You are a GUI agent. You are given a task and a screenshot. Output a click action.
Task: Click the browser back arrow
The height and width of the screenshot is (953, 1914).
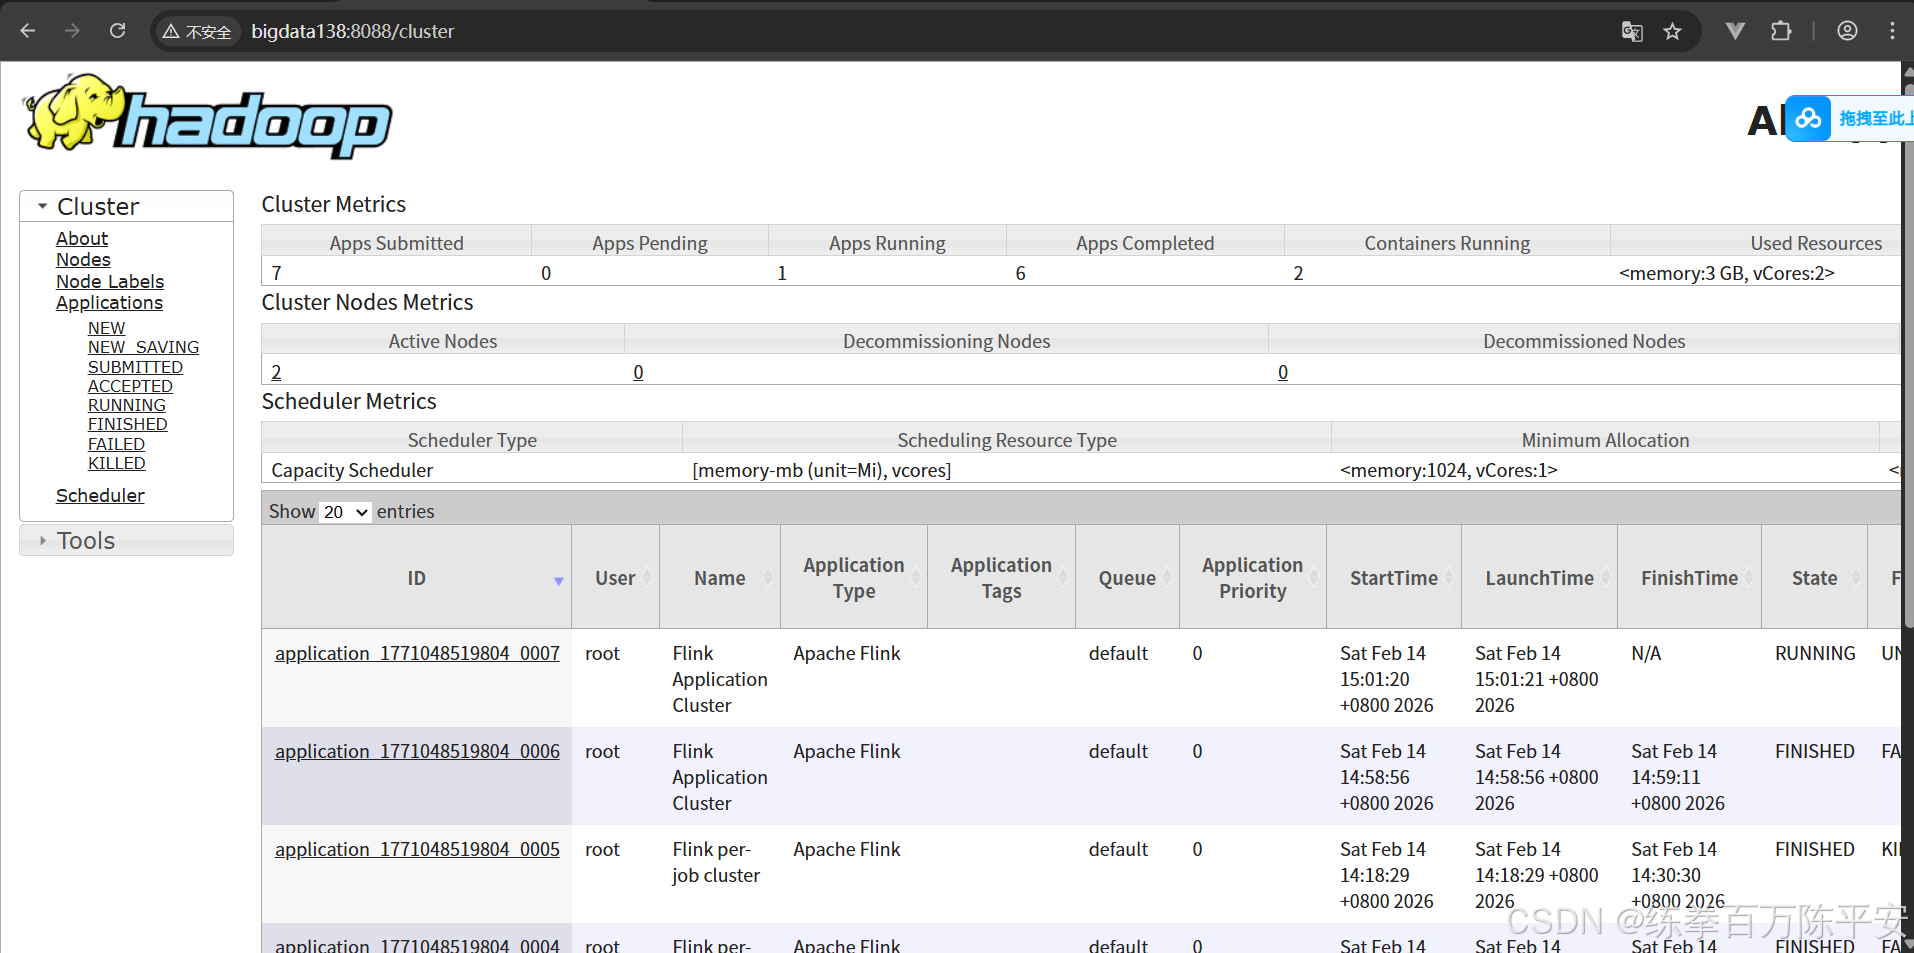(28, 31)
